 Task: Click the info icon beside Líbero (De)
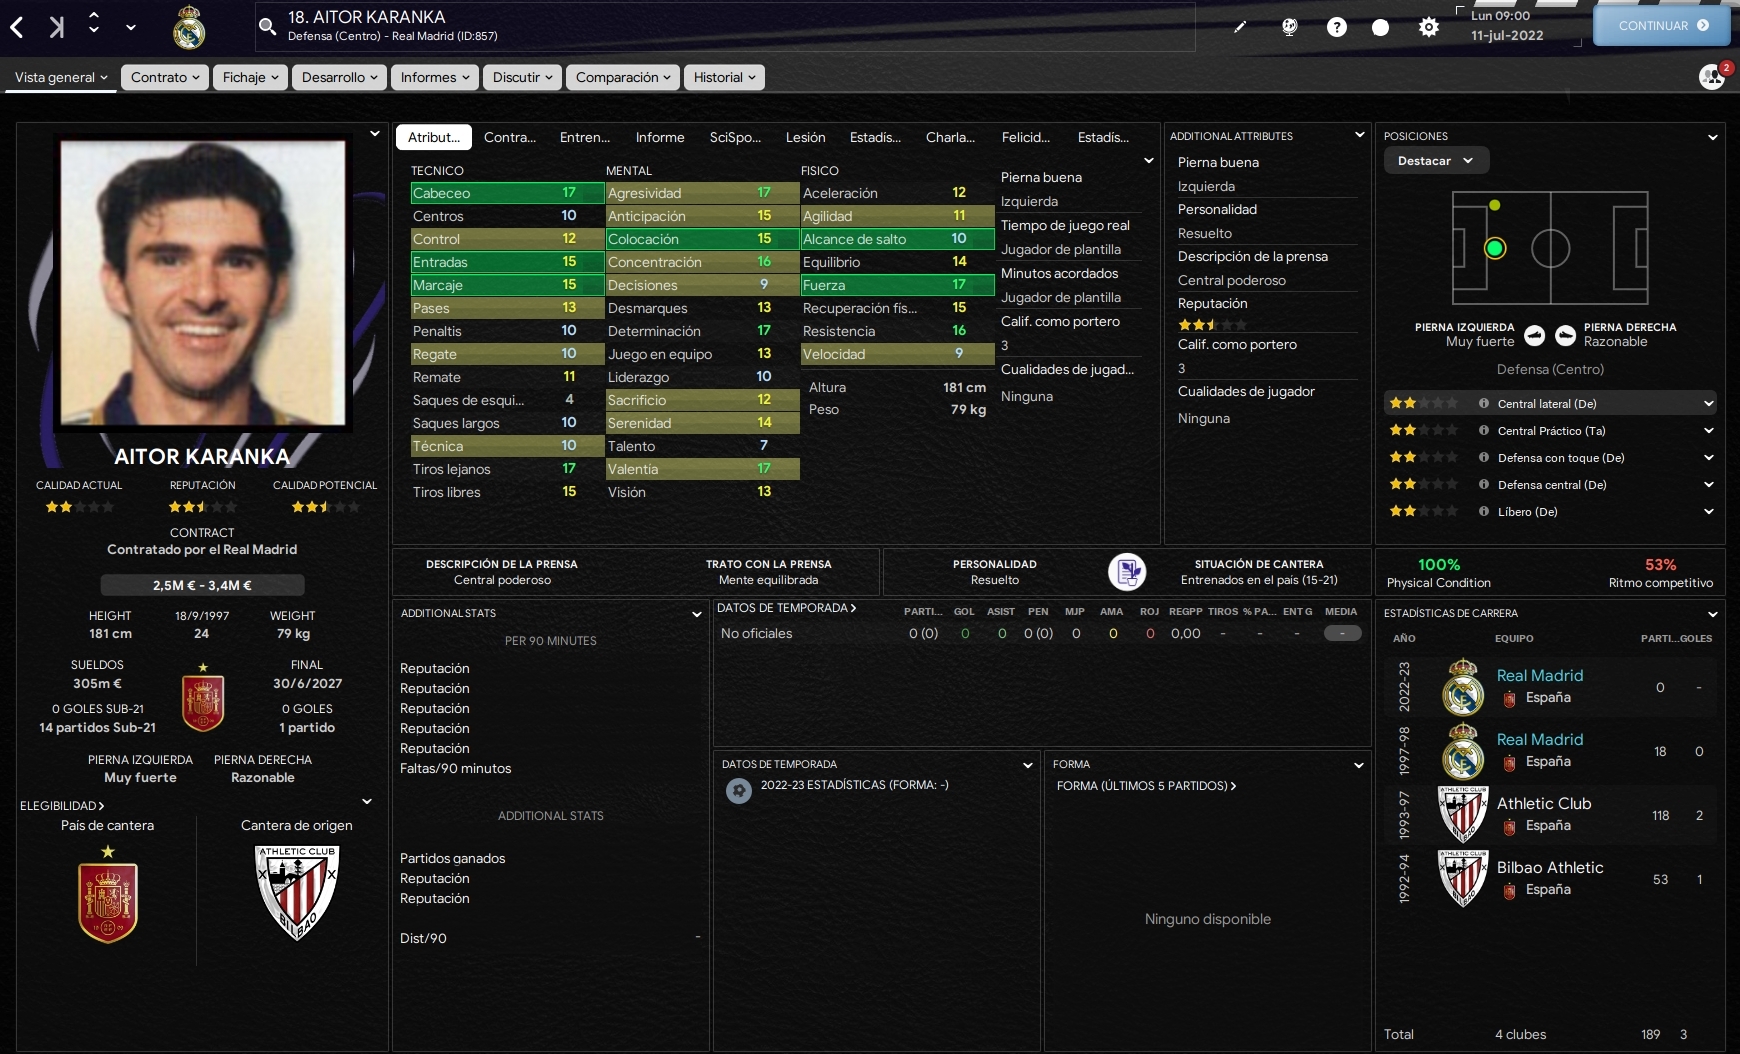(x=1484, y=512)
